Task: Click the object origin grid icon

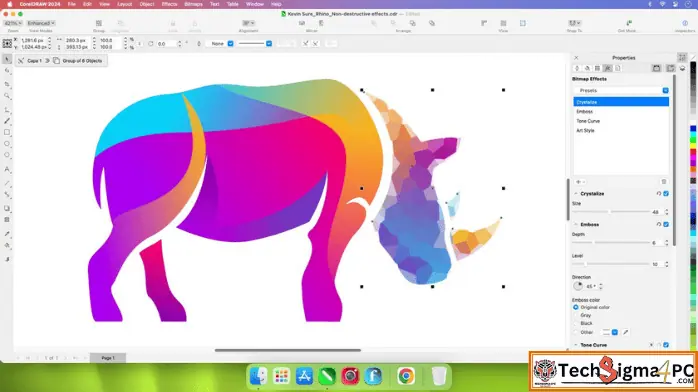Action: [7, 43]
